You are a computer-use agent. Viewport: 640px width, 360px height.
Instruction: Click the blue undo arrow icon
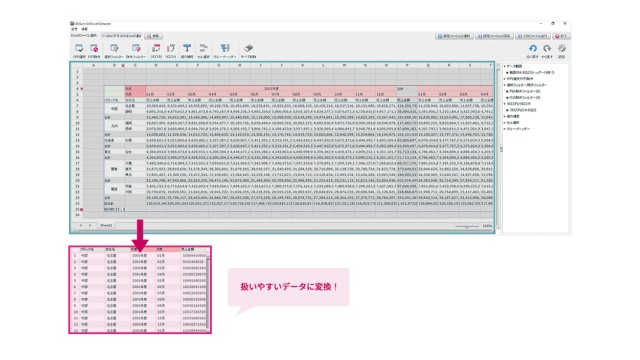click(533, 49)
